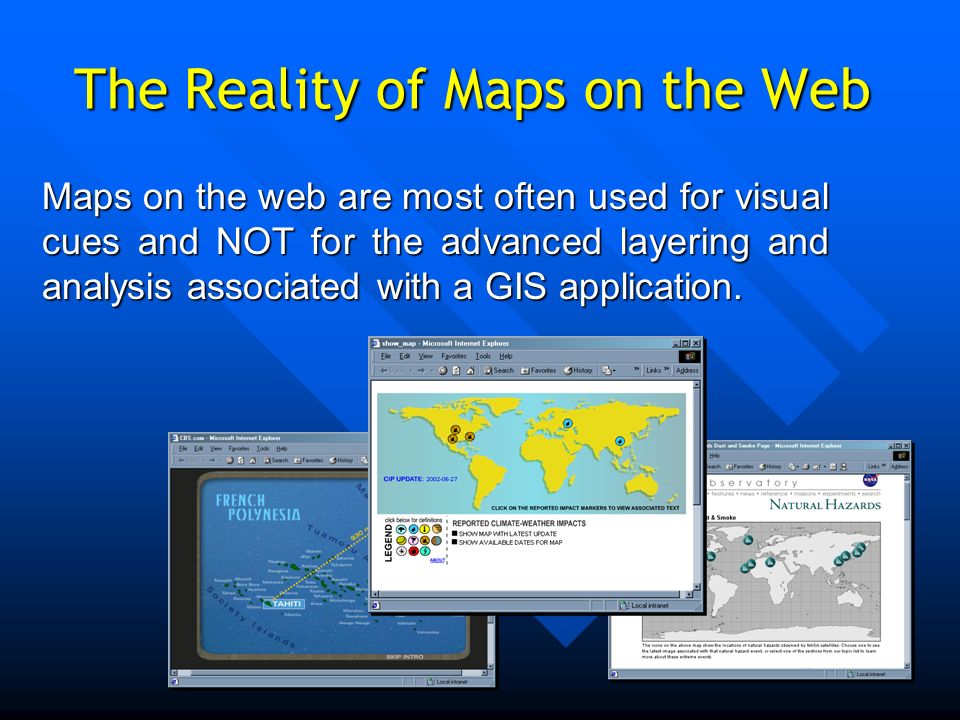Click Back arrow in show_map toolbar

pyautogui.click(x=384, y=370)
